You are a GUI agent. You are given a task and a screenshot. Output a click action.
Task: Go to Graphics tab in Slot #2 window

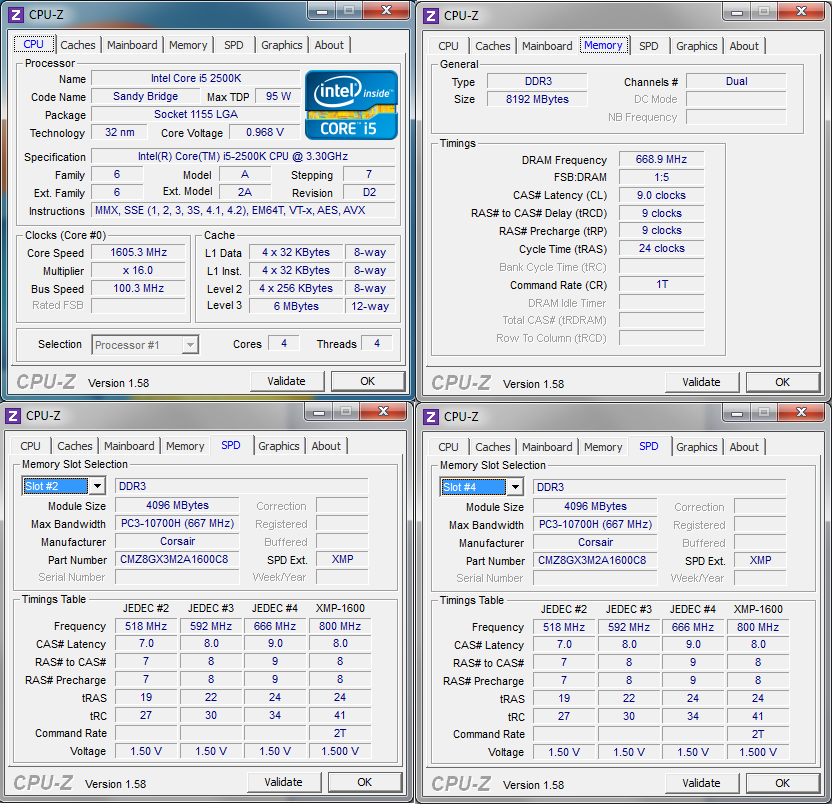(278, 446)
